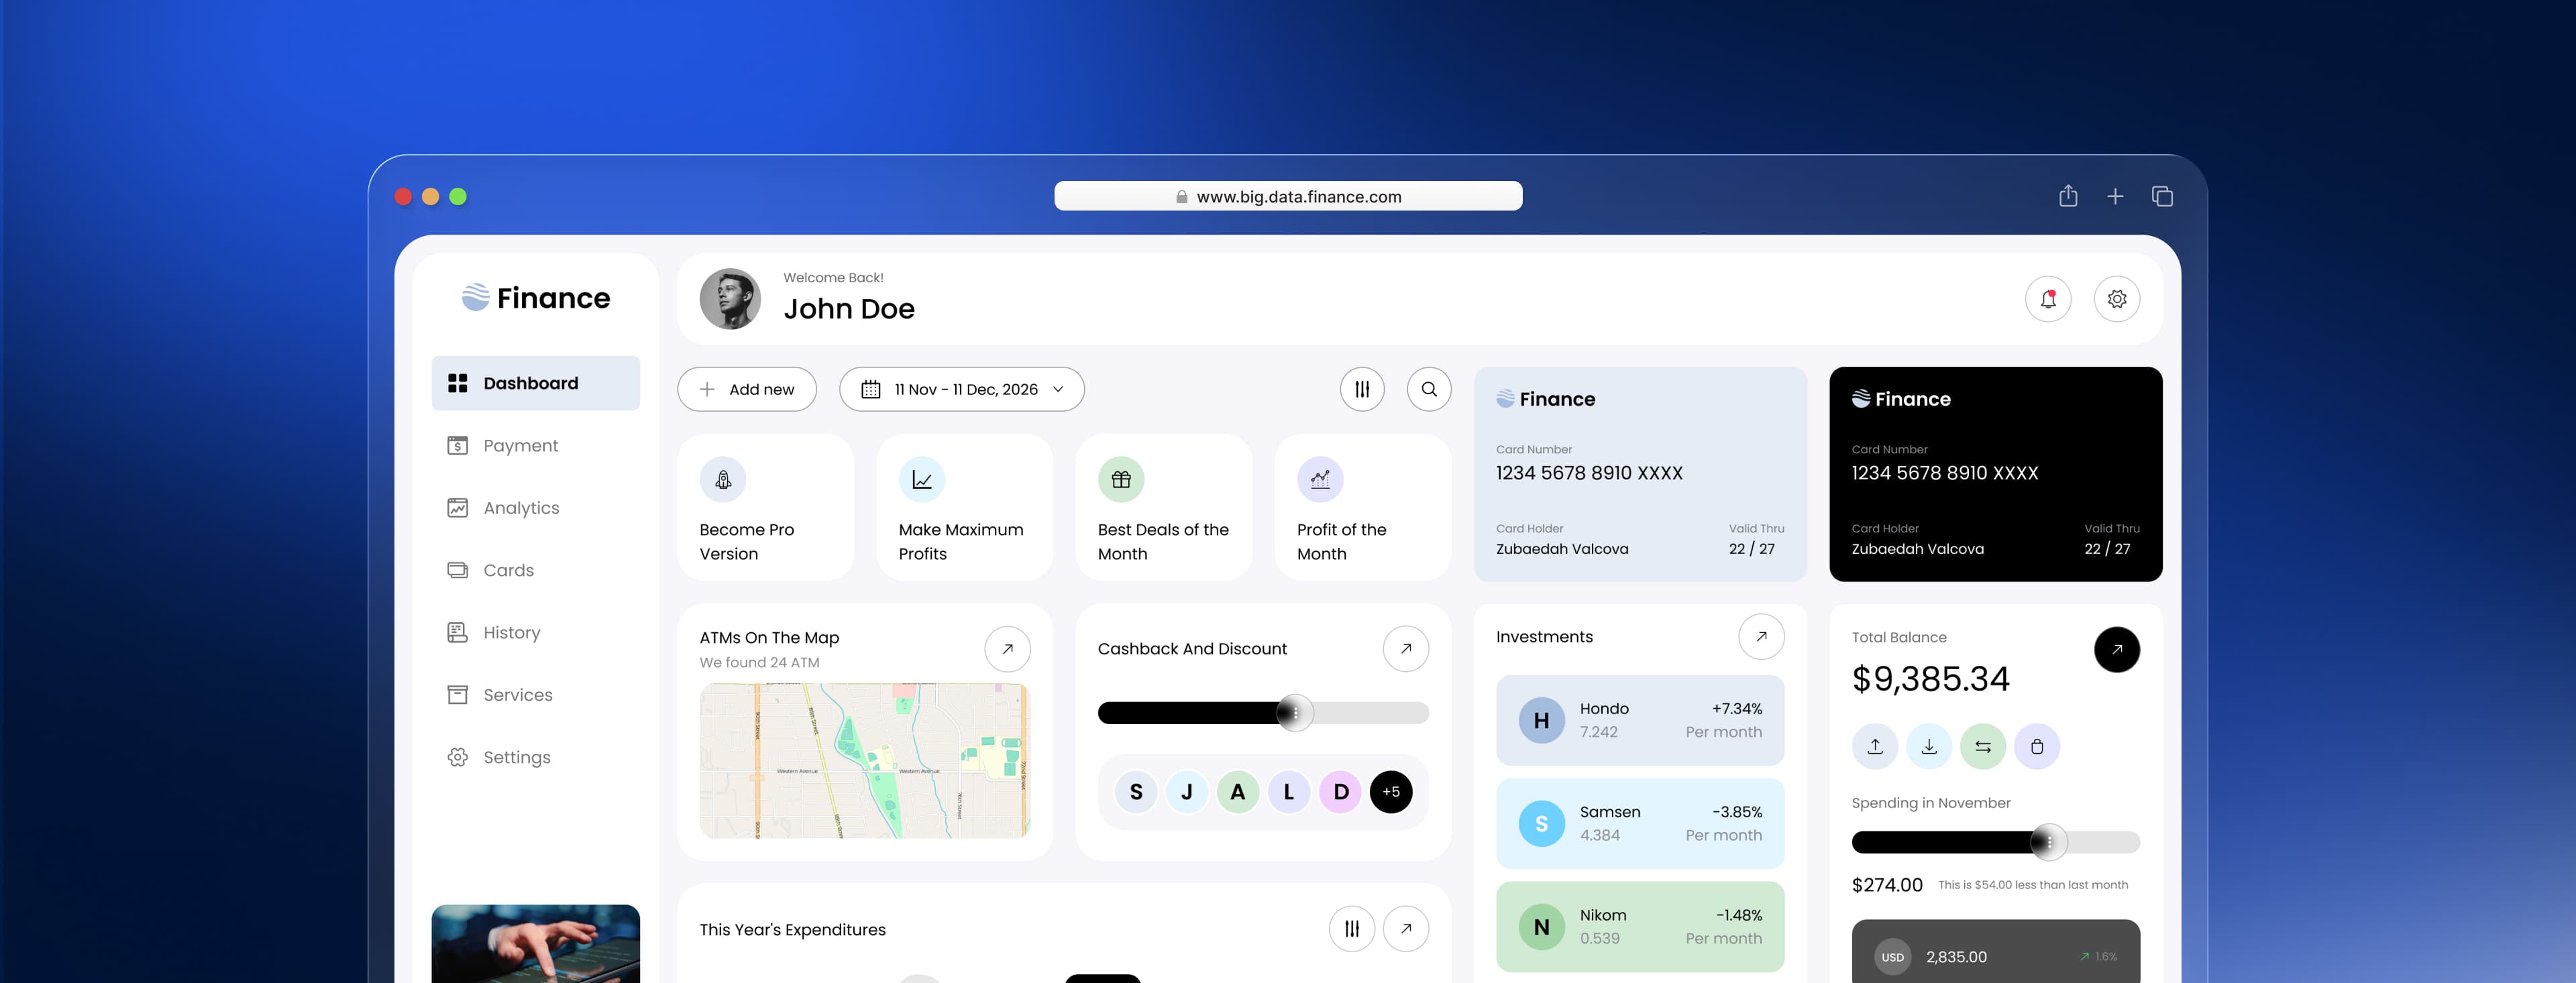Select the light Finance card
This screenshot has height=983, width=2576.
coord(1640,474)
